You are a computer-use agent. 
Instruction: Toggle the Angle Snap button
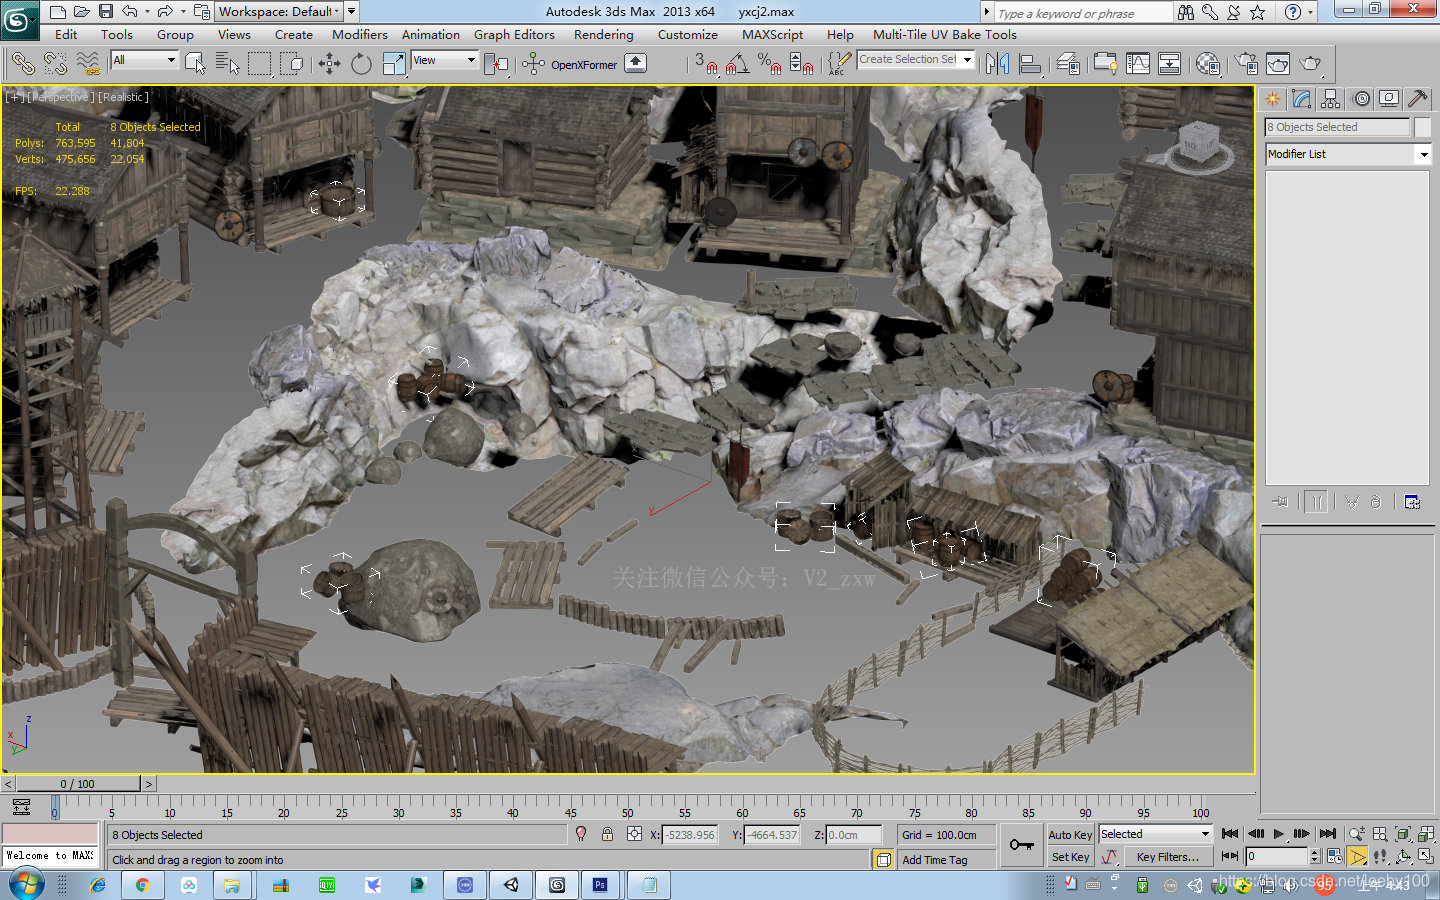coord(737,63)
